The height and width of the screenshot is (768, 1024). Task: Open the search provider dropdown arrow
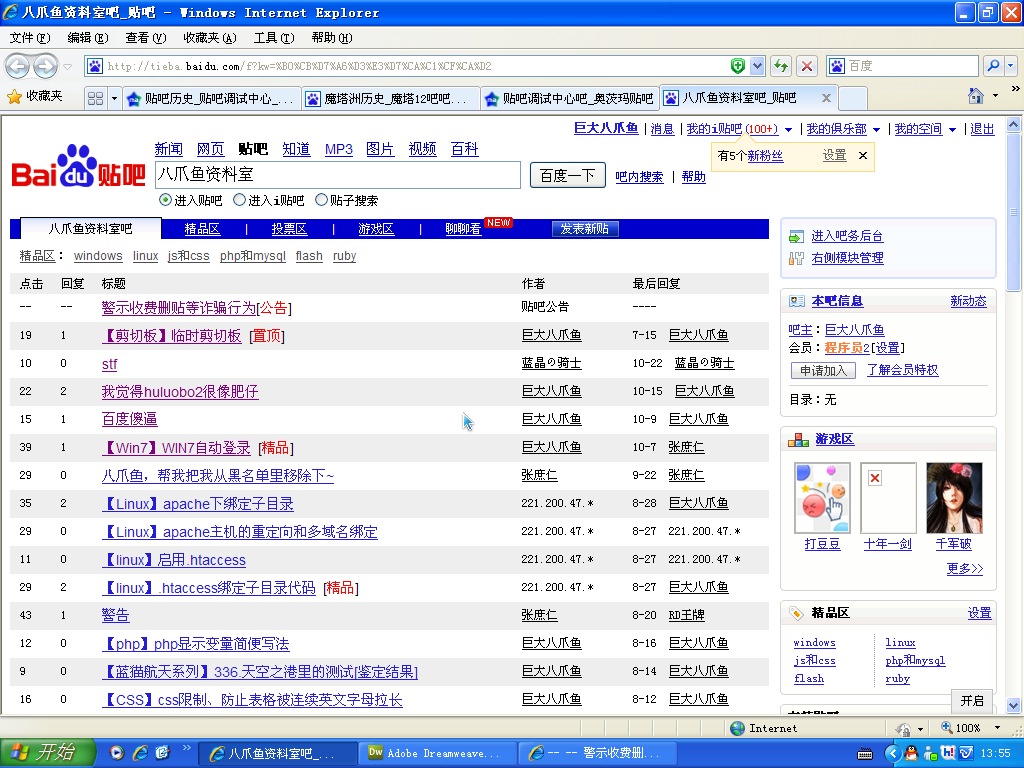click(1010, 66)
